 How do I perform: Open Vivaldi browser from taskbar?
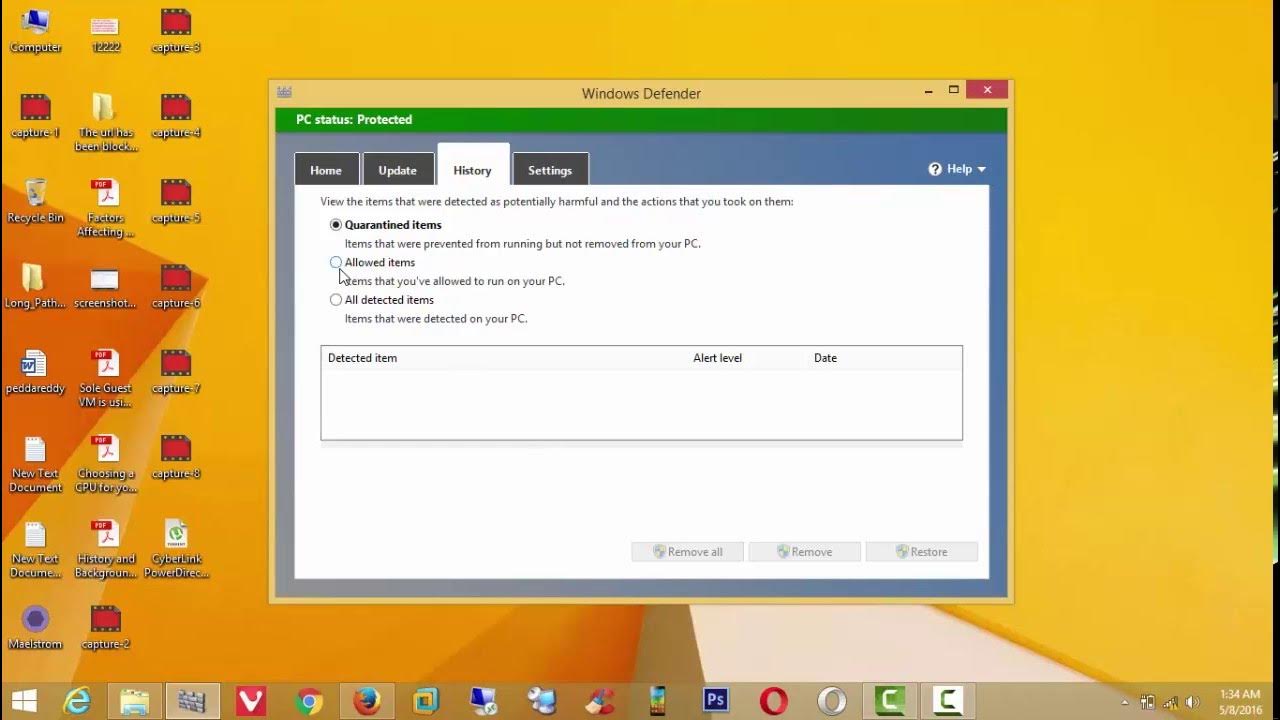250,700
